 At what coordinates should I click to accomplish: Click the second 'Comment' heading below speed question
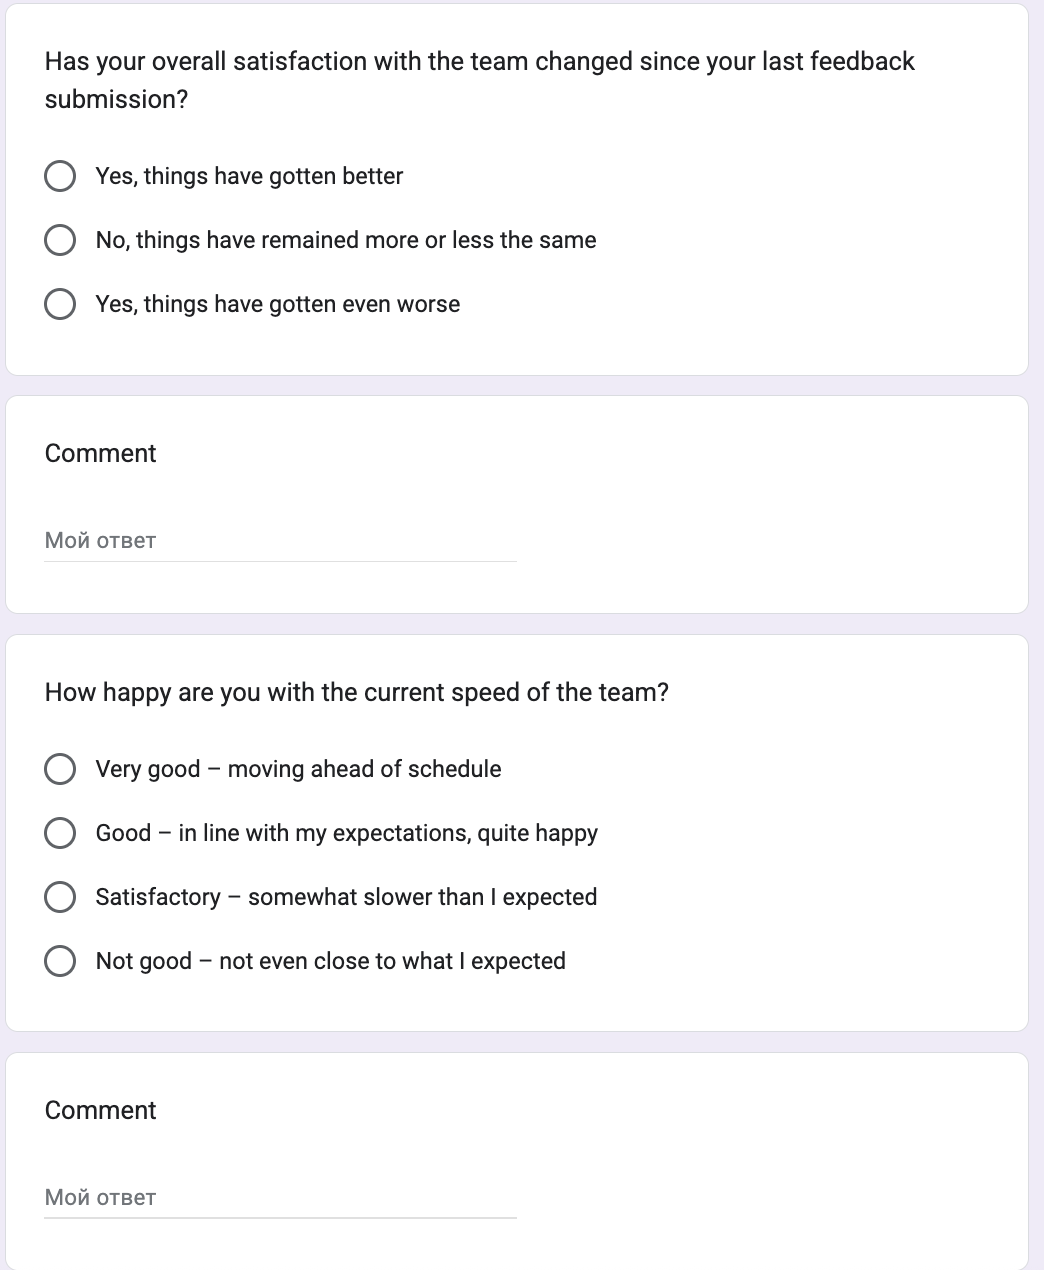point(101,1111)
